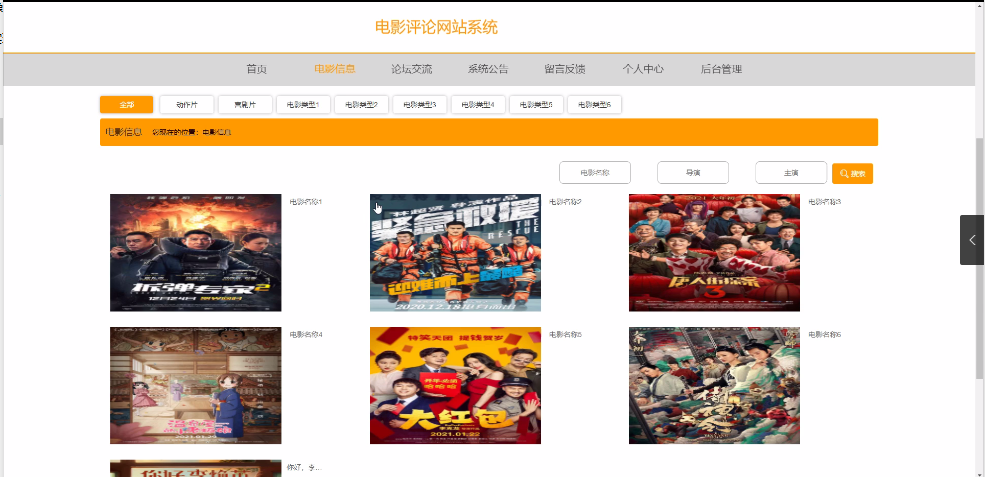This screenshot has height=477, width=985.
Task: Select the 电影信息 nav menu item
Action: pyautogui.click(x=335, y=69)
